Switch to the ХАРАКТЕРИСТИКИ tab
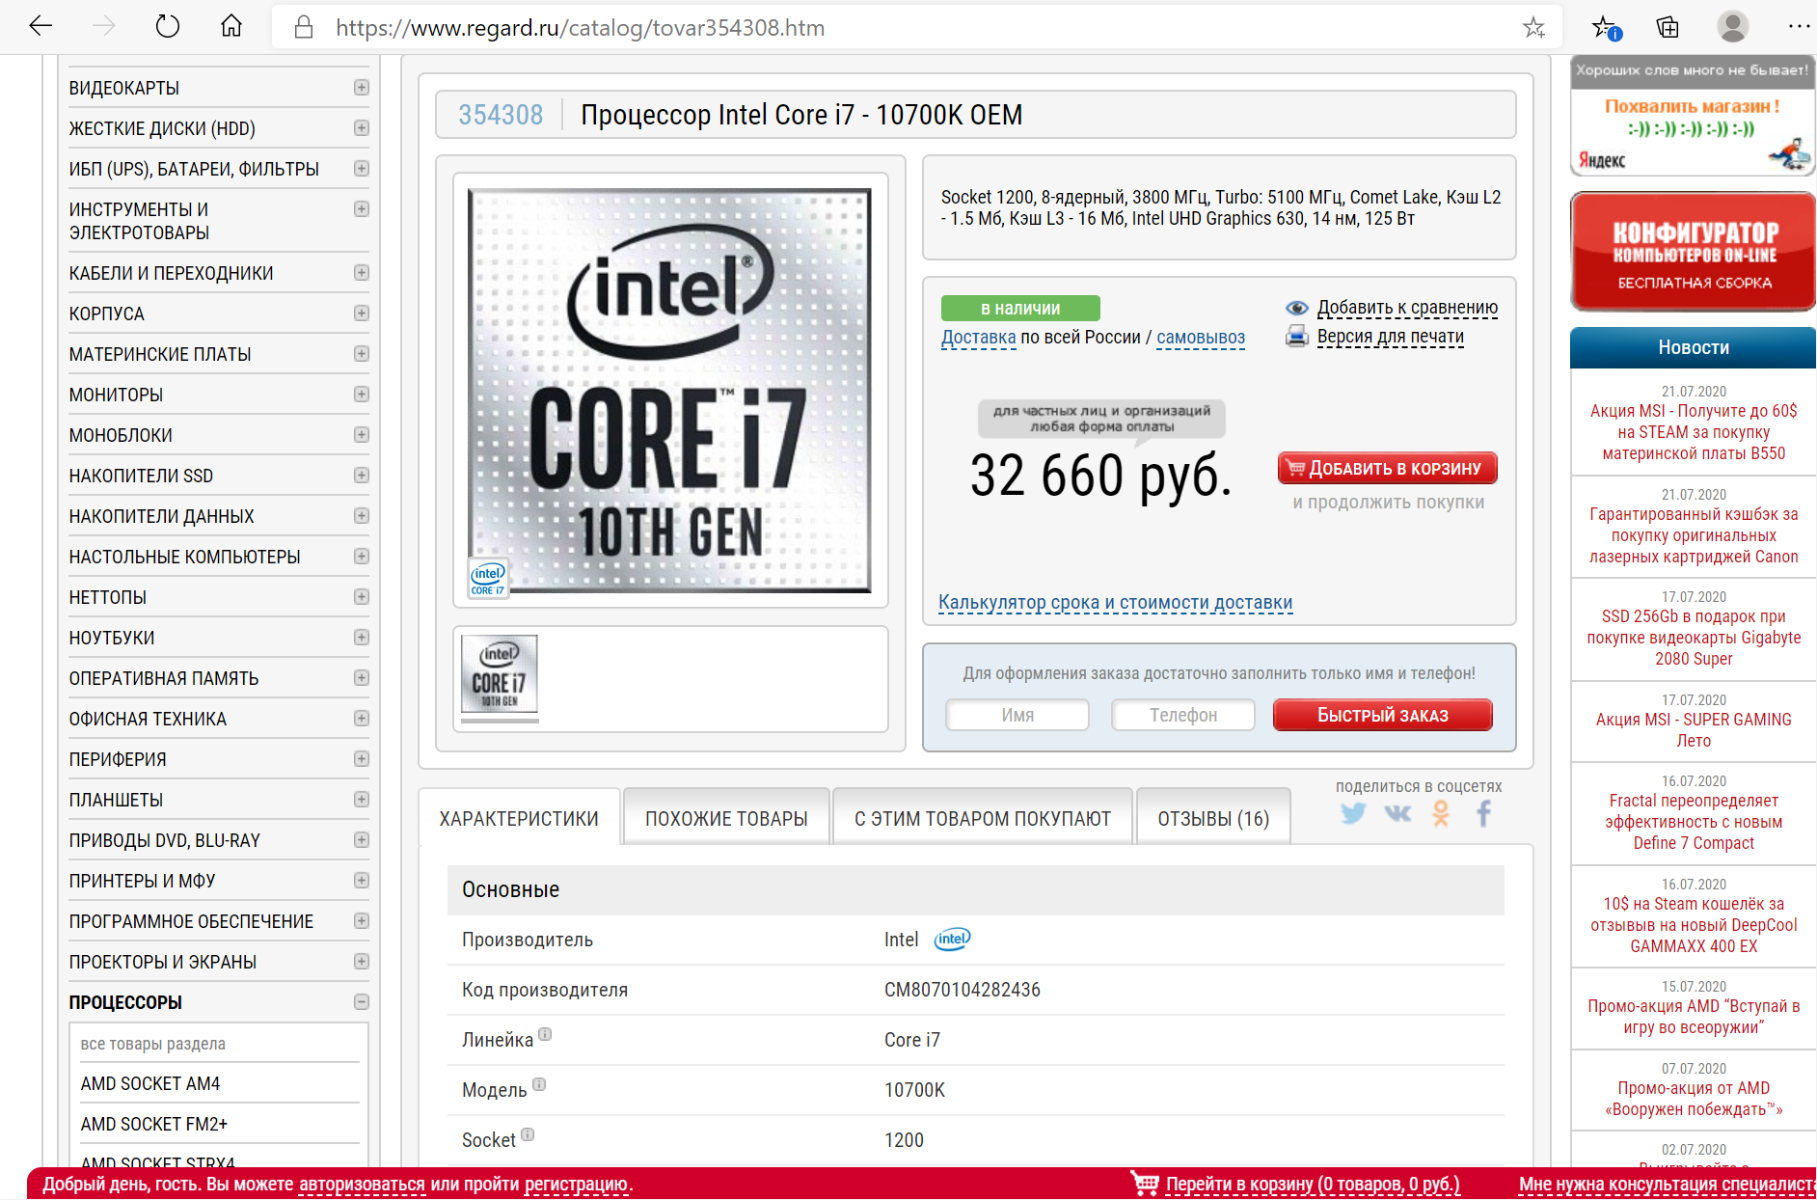This screenshot has height=1200, width=1817. [x=519, y=818]
